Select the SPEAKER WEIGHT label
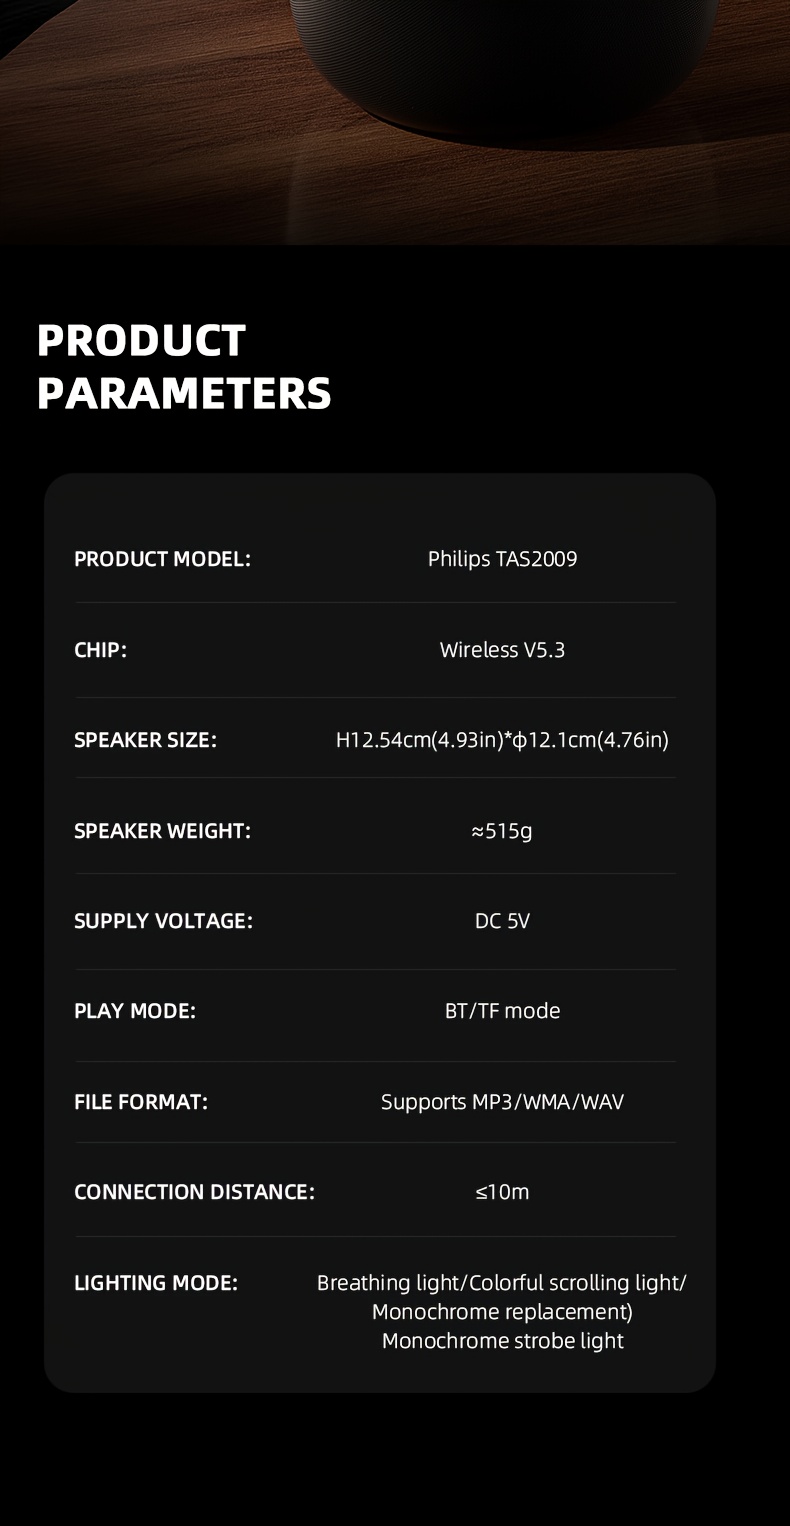790x1526 pixels. coord(162,831)
